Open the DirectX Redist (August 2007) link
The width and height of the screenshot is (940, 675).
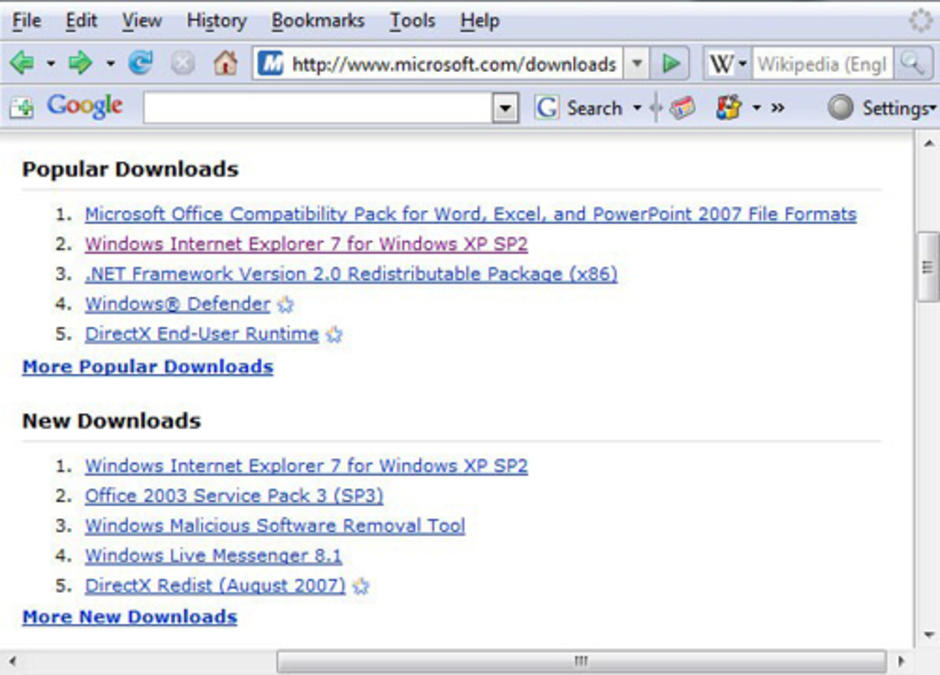[x=215, y=586]
